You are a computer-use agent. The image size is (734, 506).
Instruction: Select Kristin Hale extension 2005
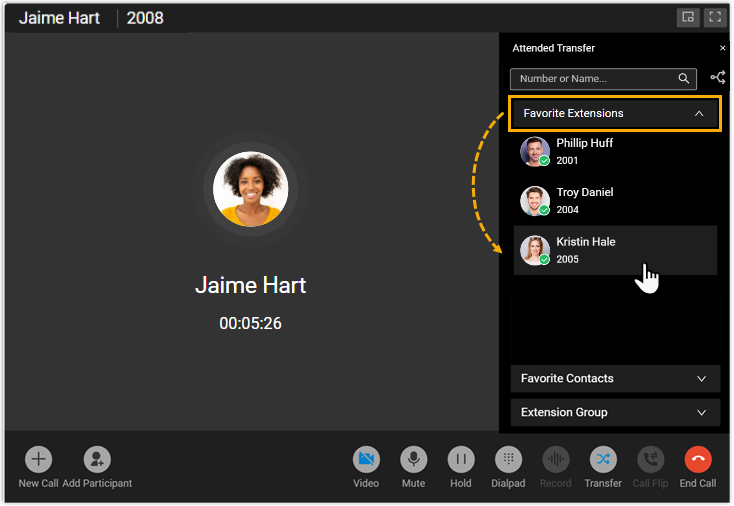tap(615, 250)
